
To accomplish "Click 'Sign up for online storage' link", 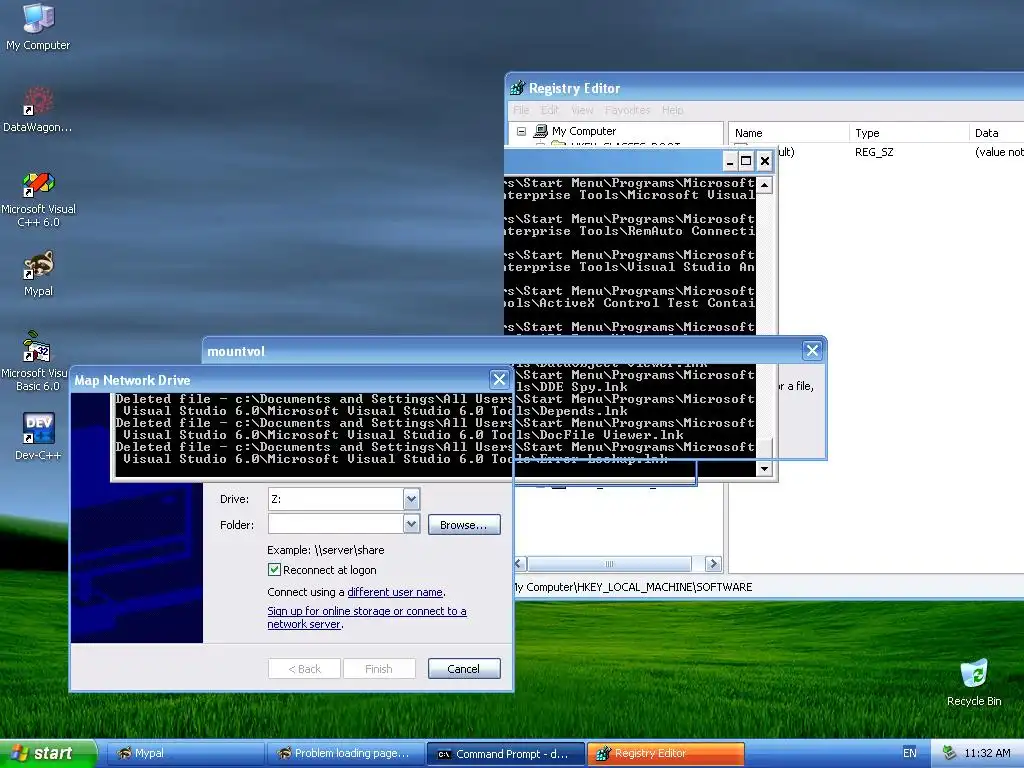I will click(366, 618).
